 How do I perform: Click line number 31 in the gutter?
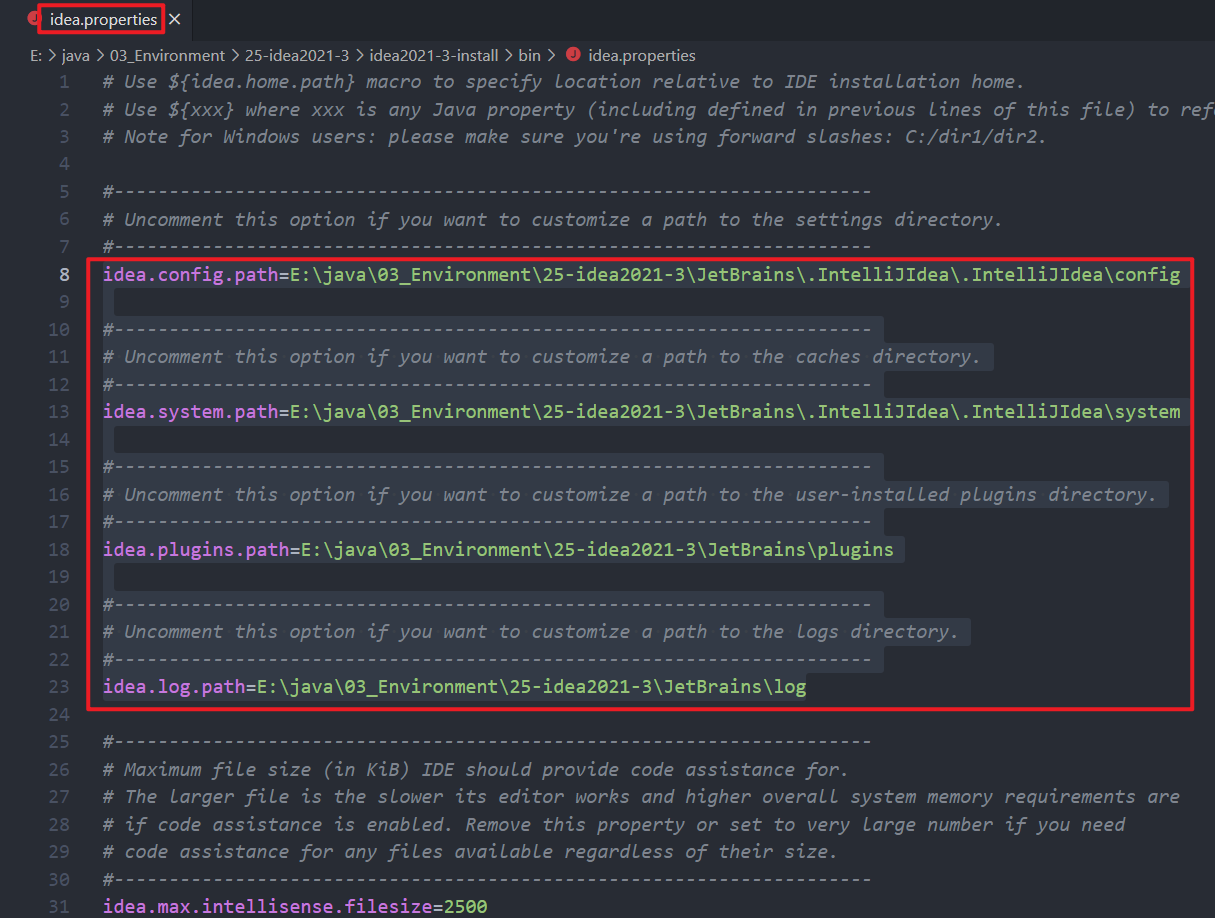[59, 906]
